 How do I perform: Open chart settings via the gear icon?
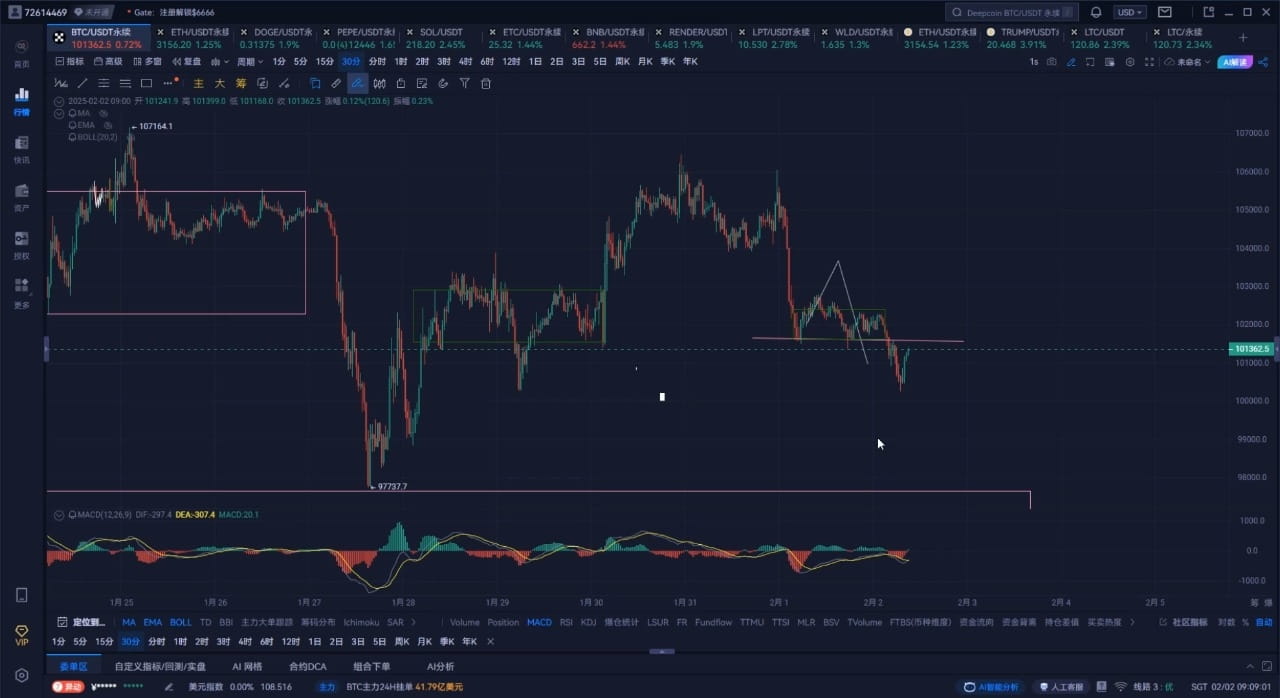coord(1130,61)
